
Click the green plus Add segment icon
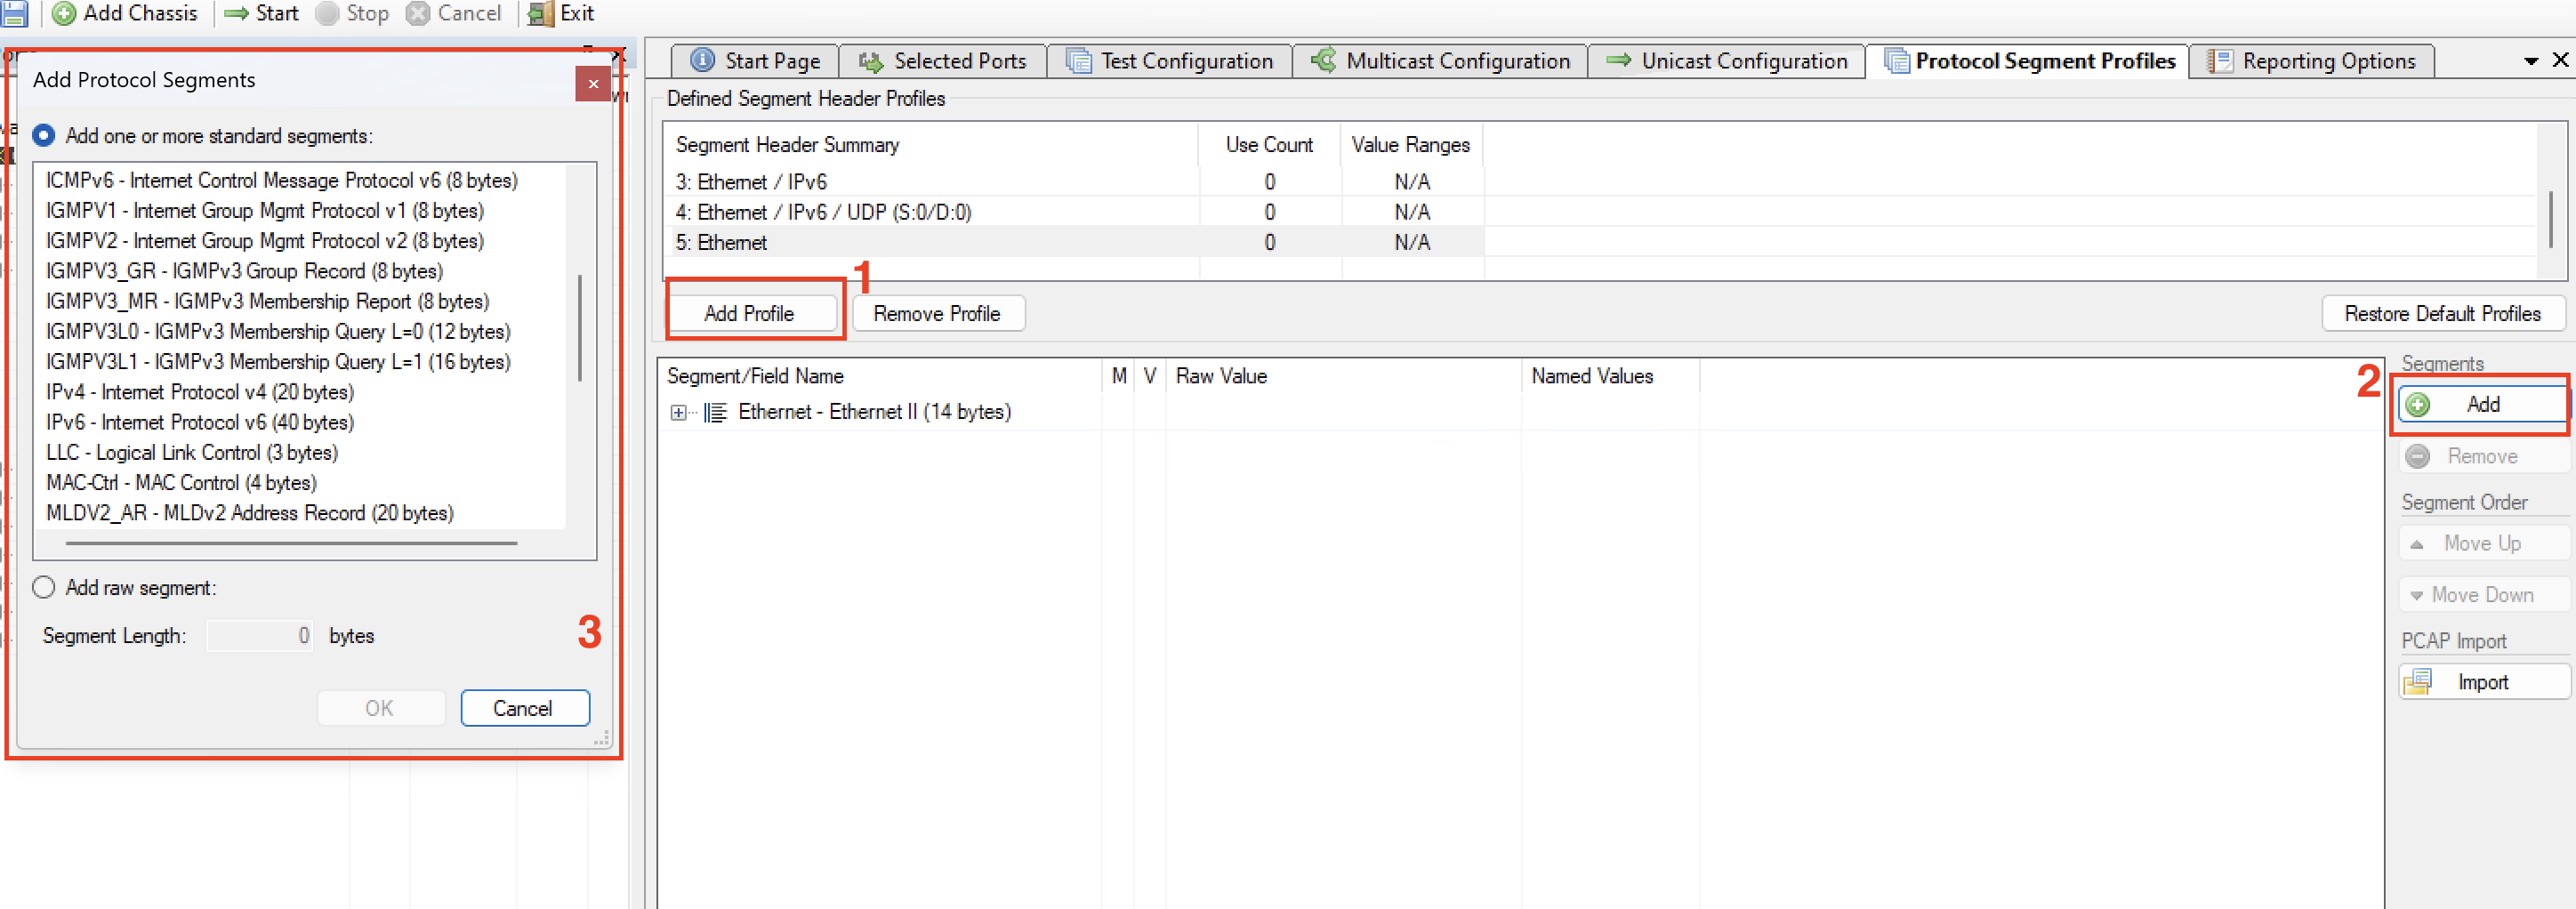click(2418, 405)
